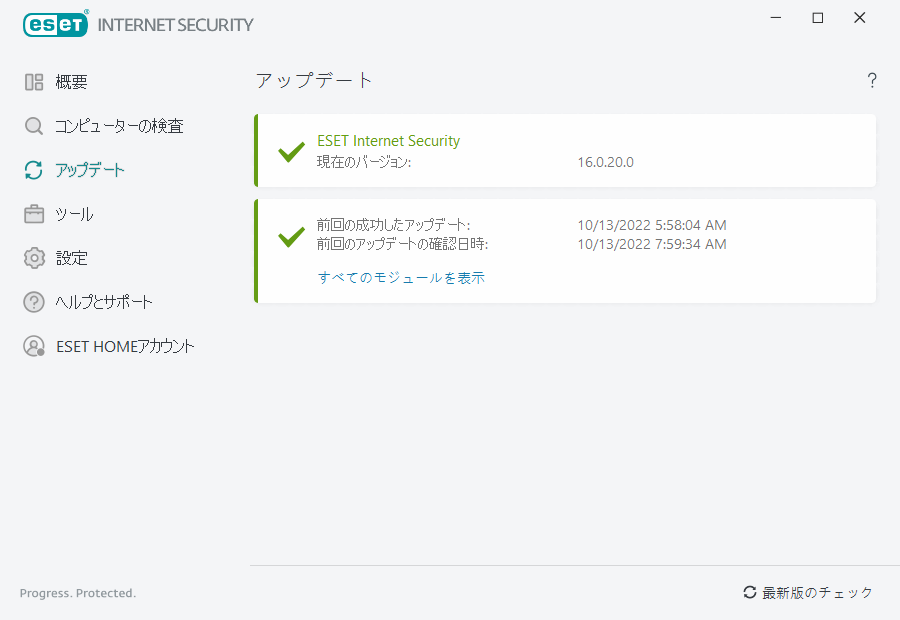
Task: Open help via the top-right question mark
Action: pos(872,81)
